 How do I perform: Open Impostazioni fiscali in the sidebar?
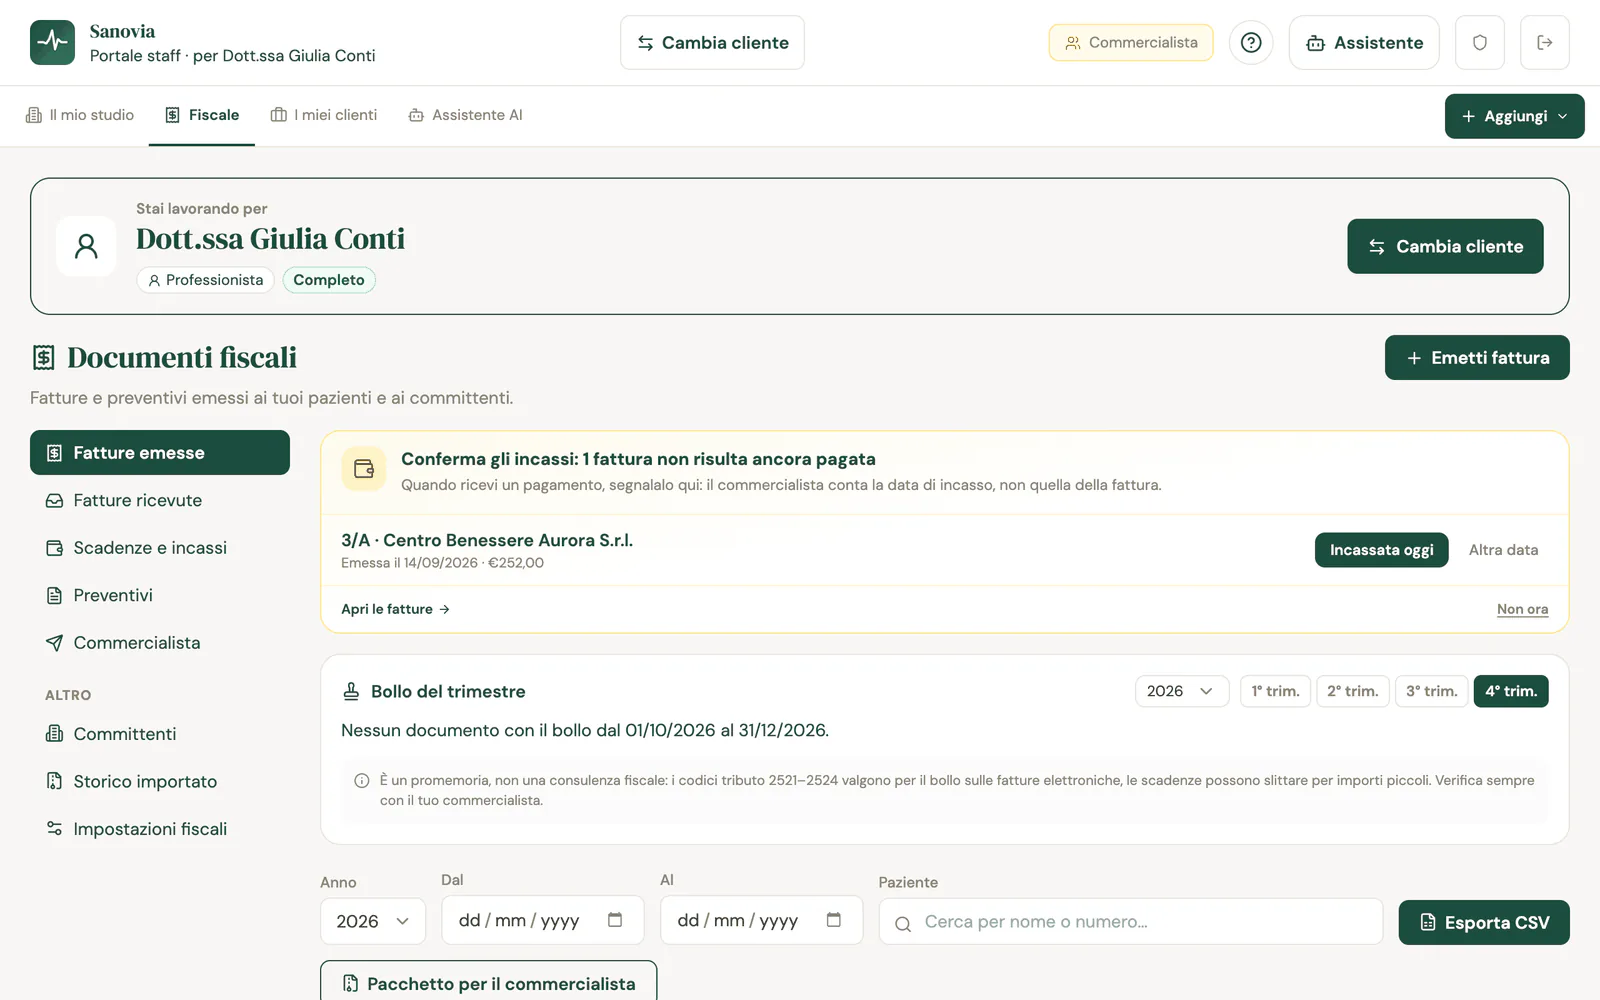coord(160,829)
